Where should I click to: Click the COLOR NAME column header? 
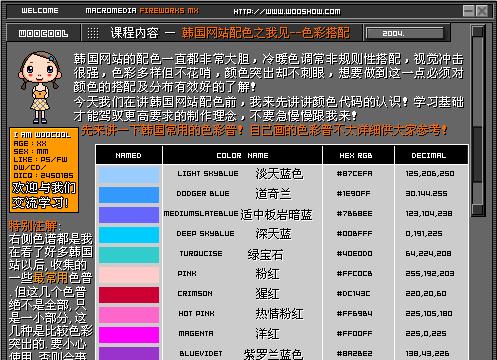pos(242,155)
